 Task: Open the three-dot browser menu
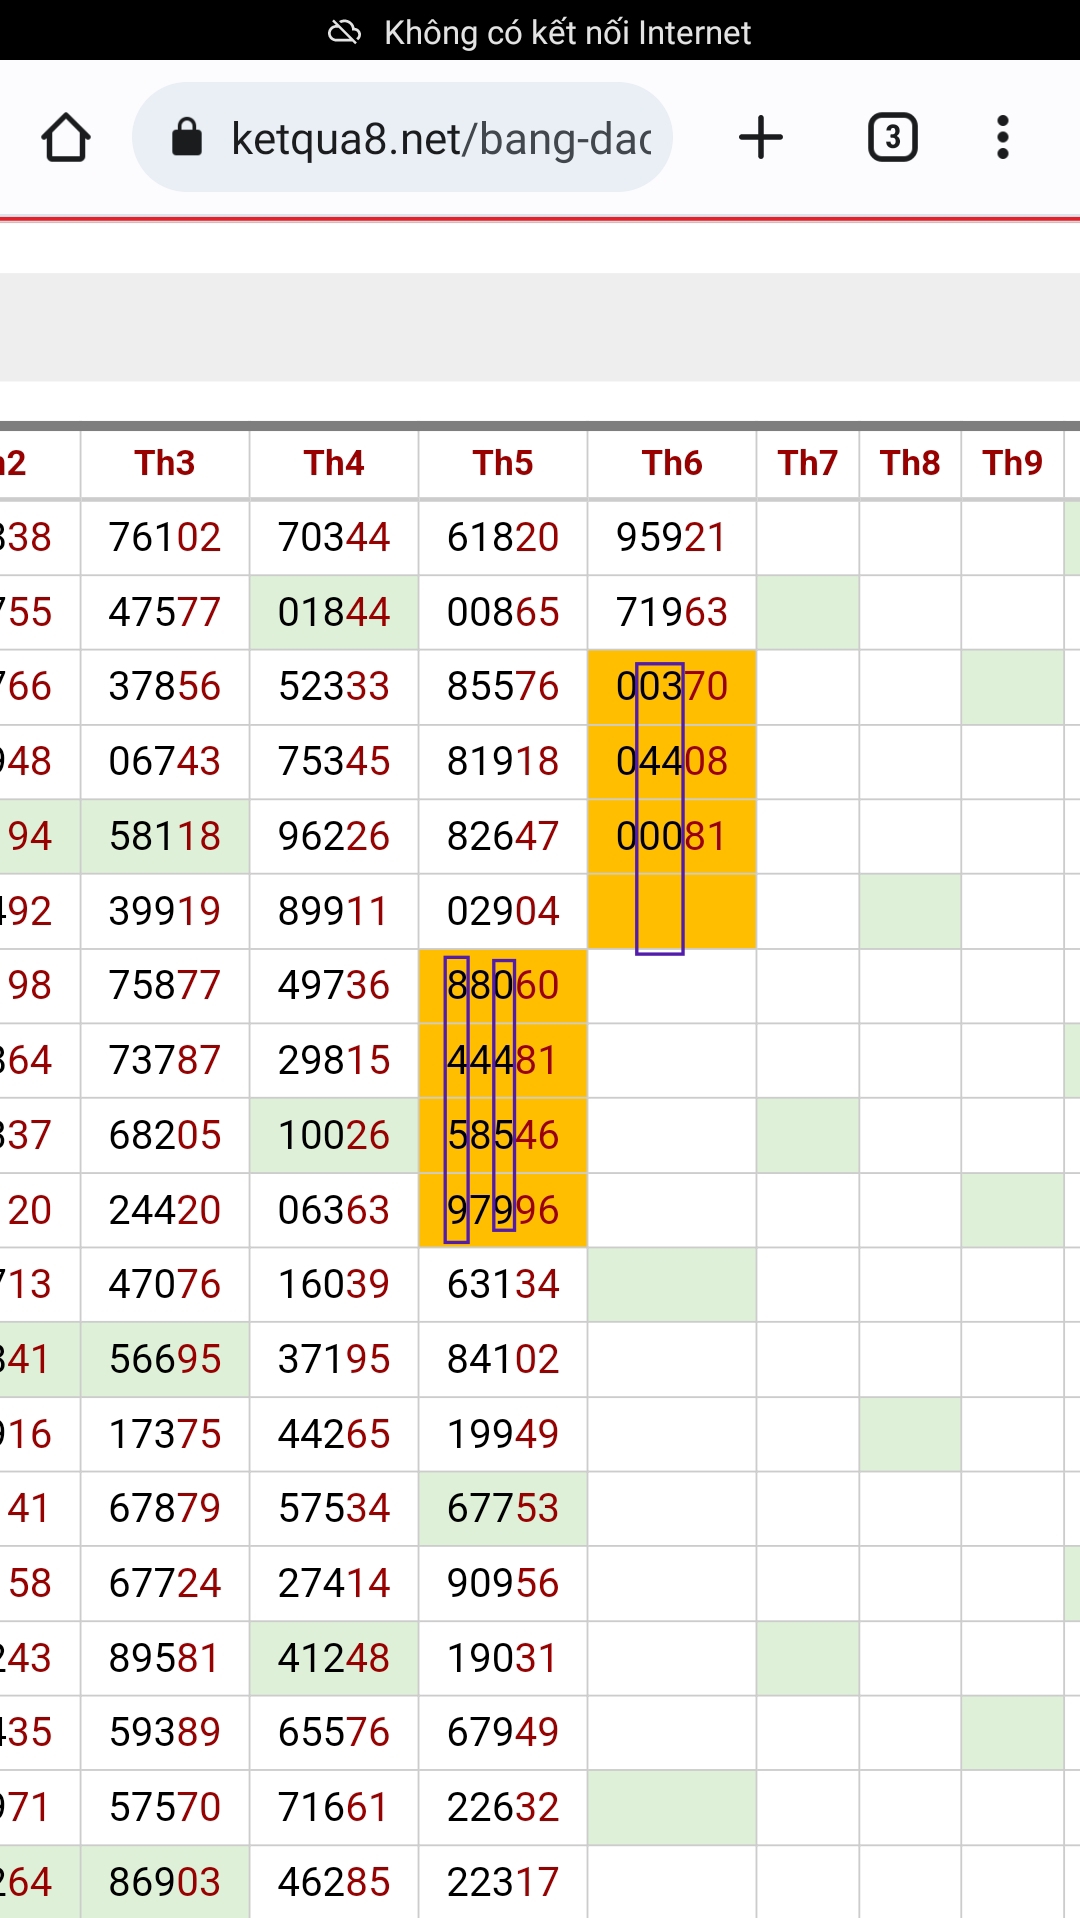1002,137
